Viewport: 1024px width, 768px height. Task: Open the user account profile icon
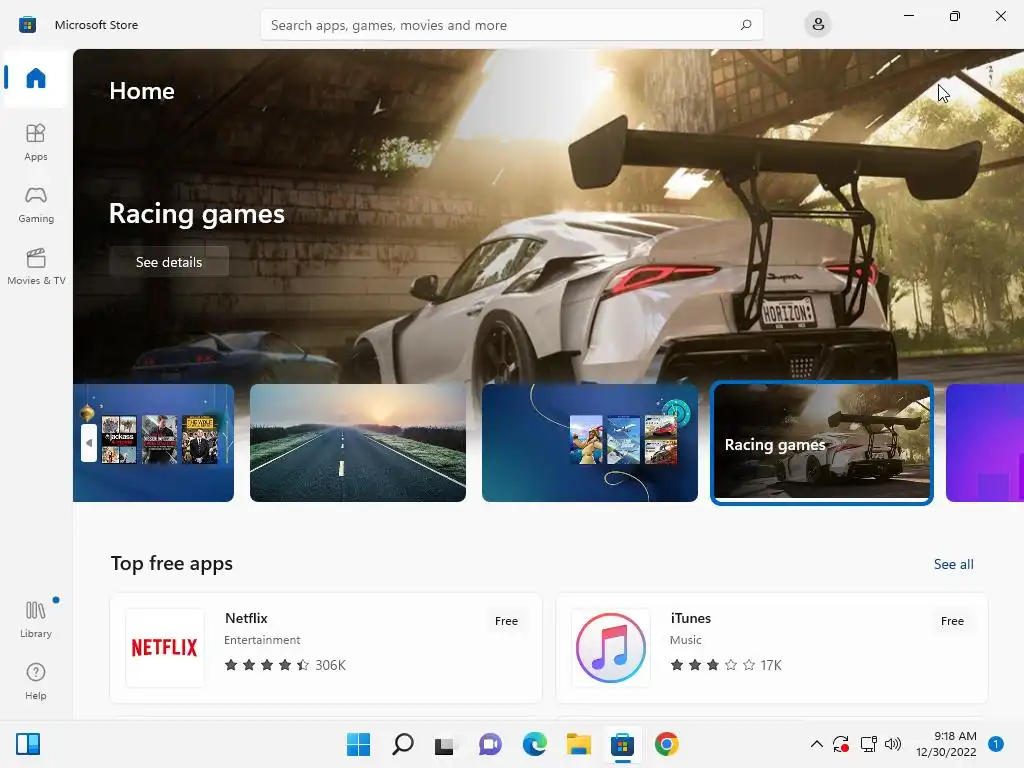(x=818, y=25)
